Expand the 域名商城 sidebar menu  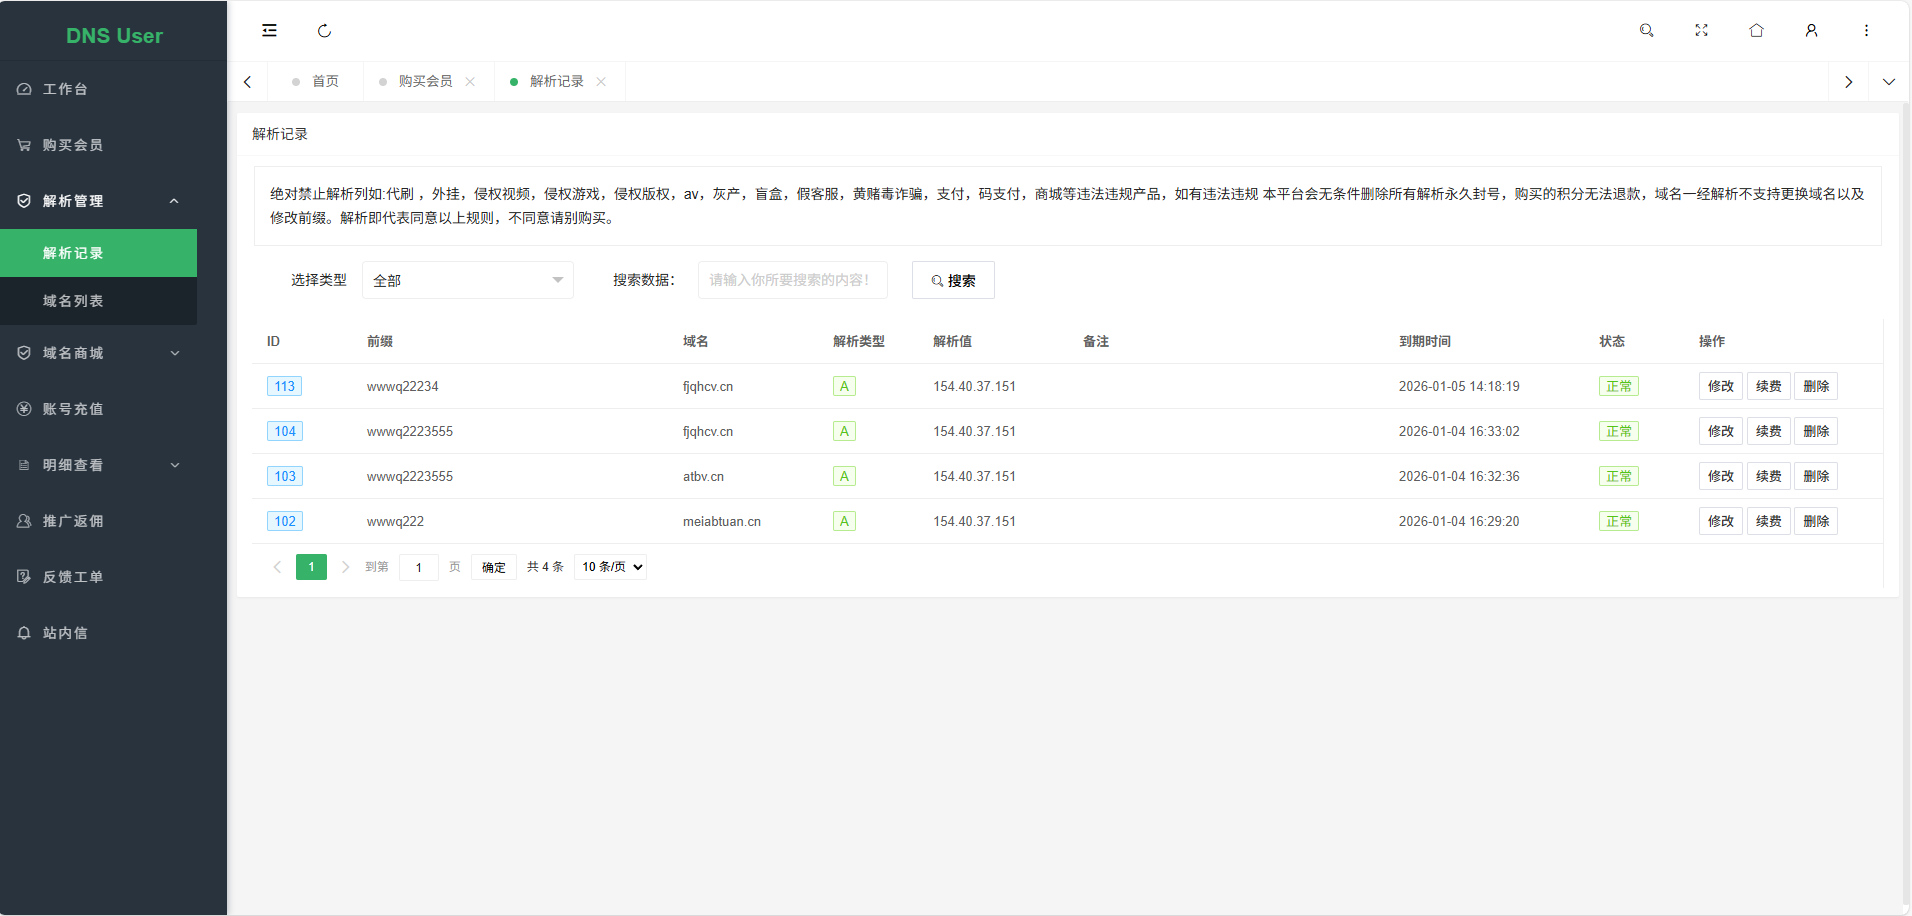pos(98,353)
